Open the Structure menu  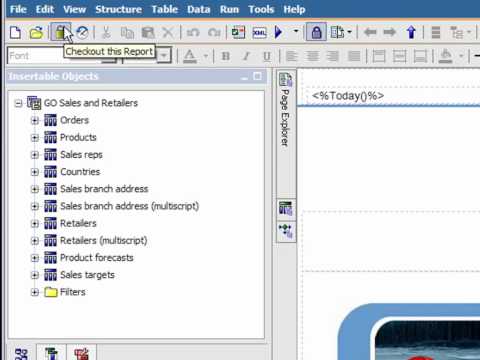tap(118, 9)
